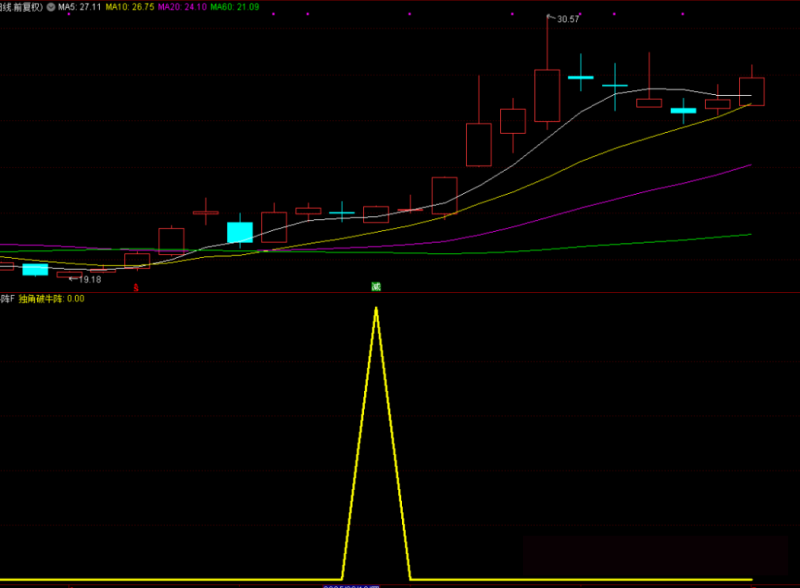Click the first cyan cross doji candle

click(x=342, y=213)
